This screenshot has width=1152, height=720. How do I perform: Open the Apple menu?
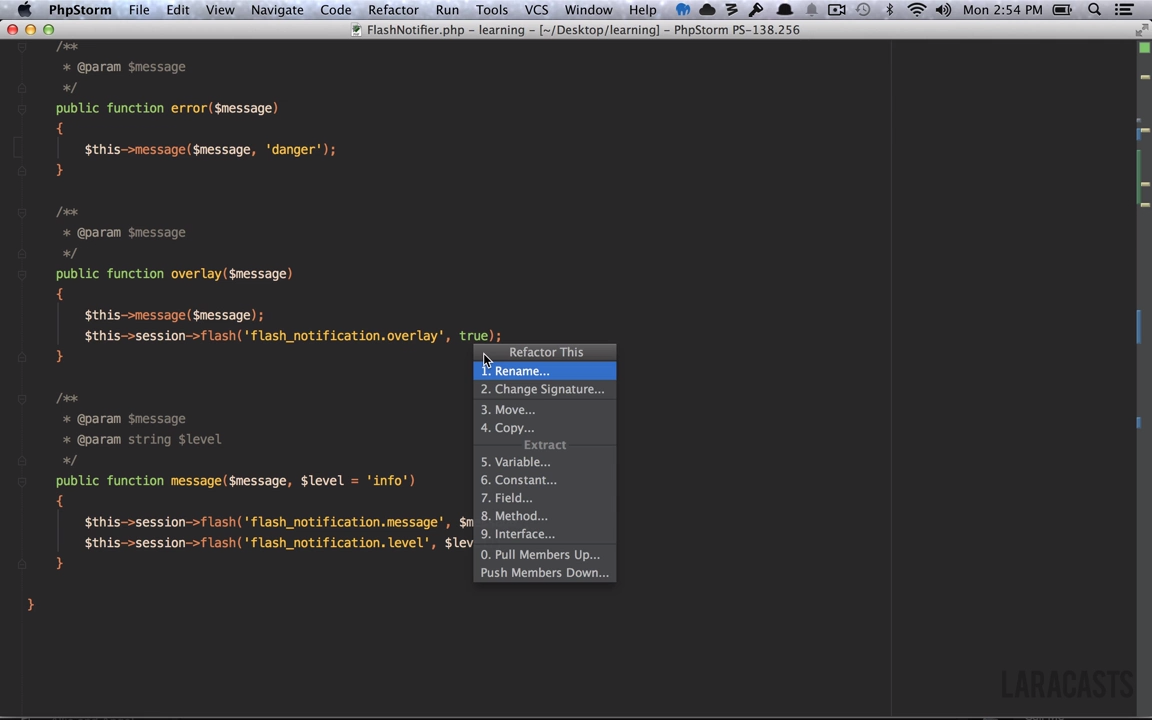tap(24, 10)
